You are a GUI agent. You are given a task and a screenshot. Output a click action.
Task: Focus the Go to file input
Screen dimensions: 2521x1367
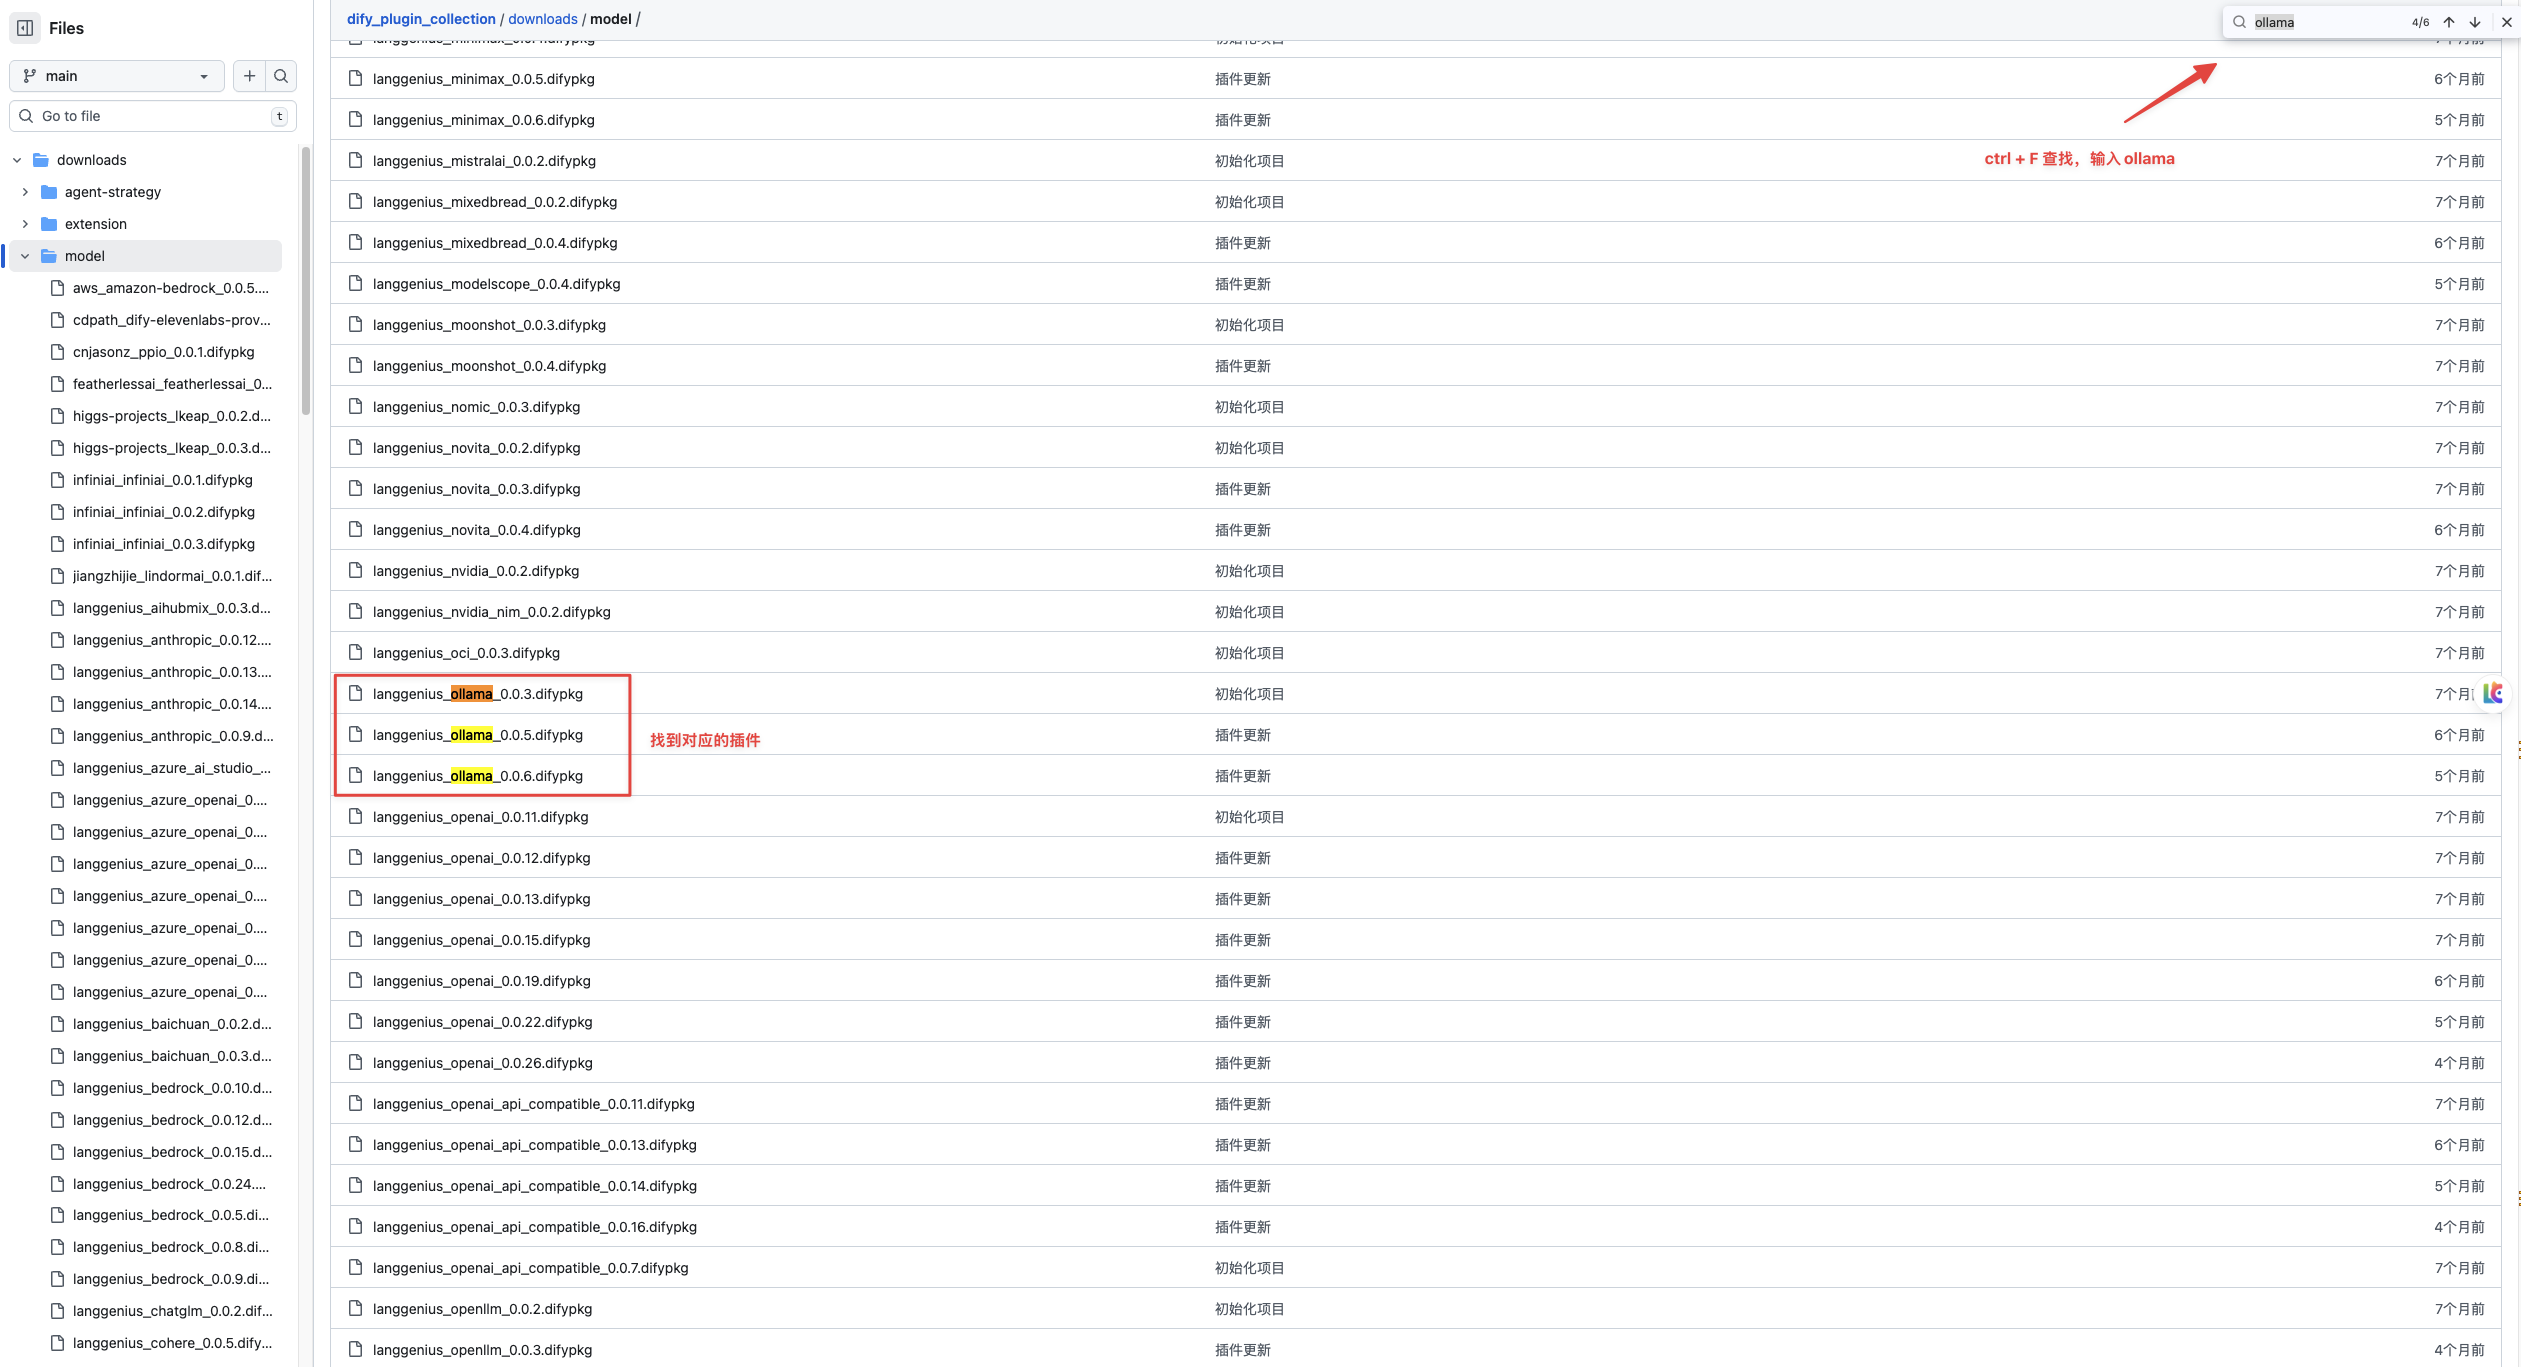(153, 116)
